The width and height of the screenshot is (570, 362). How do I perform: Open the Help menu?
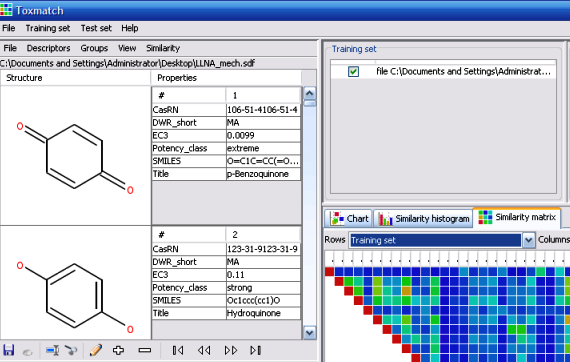(130, 28)
